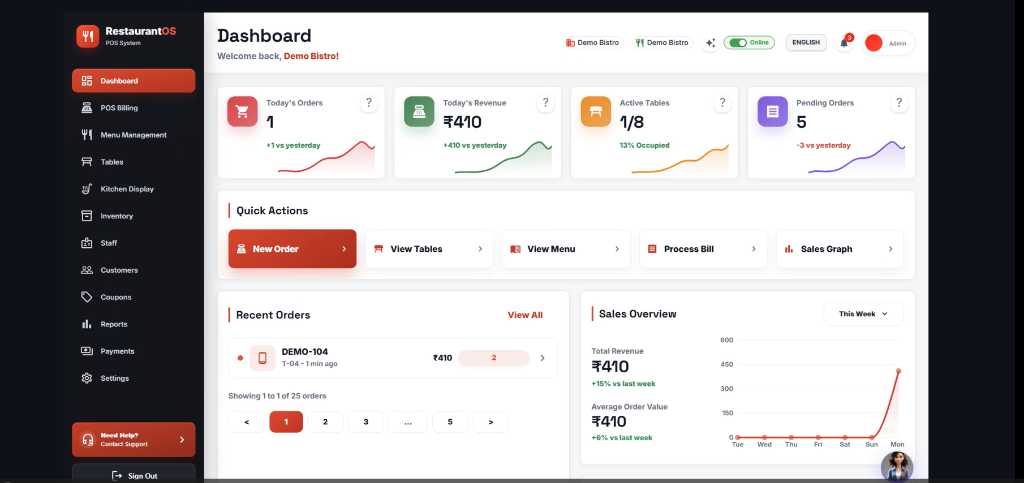1024x483 pixels.
Task: Expand the Sales Graph chevron
Action: 891,249
